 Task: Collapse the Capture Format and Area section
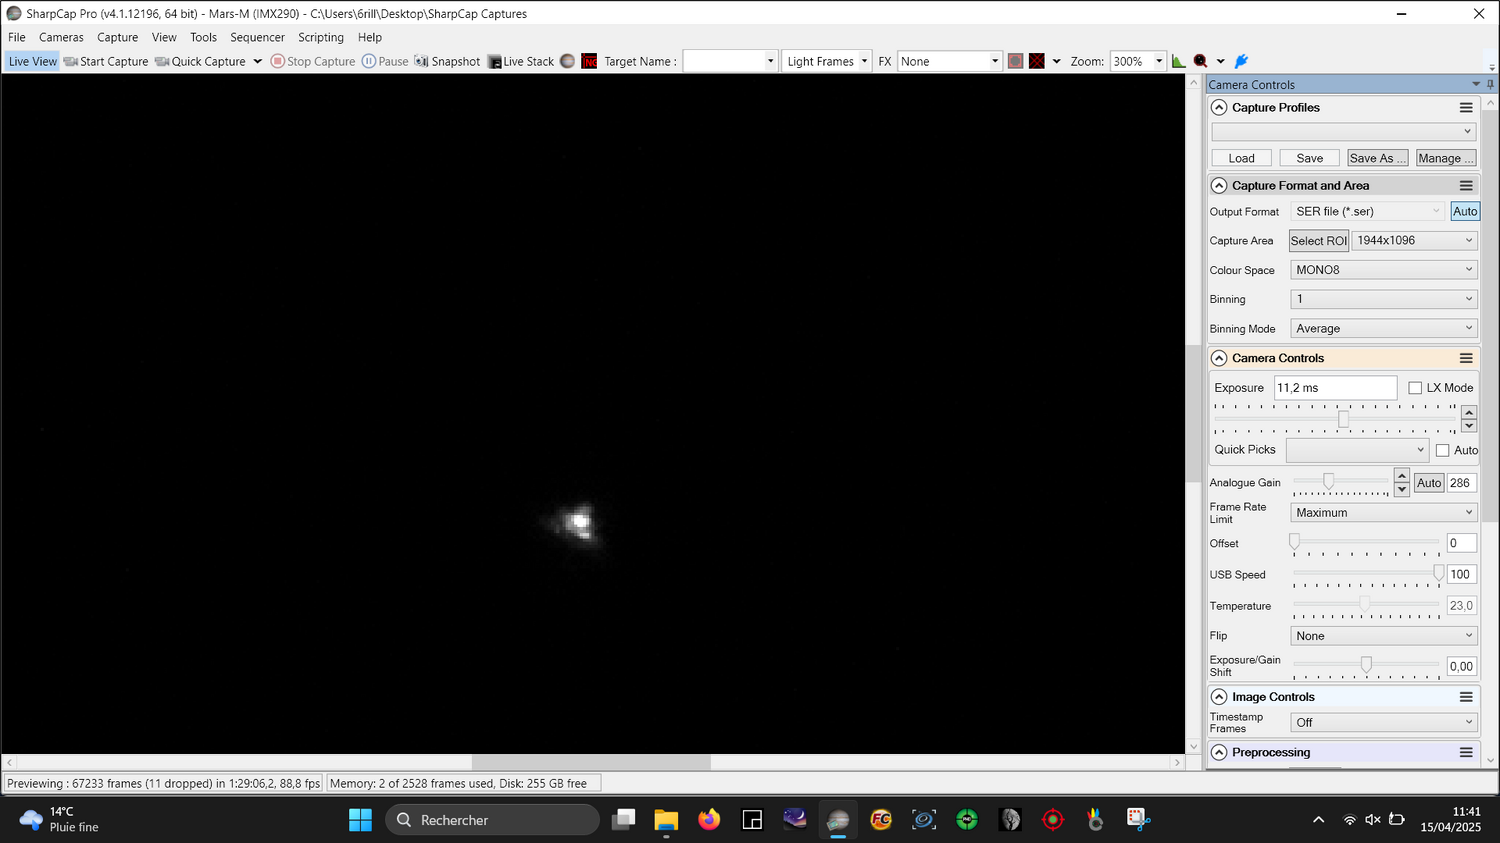(x=1219, y=186)
